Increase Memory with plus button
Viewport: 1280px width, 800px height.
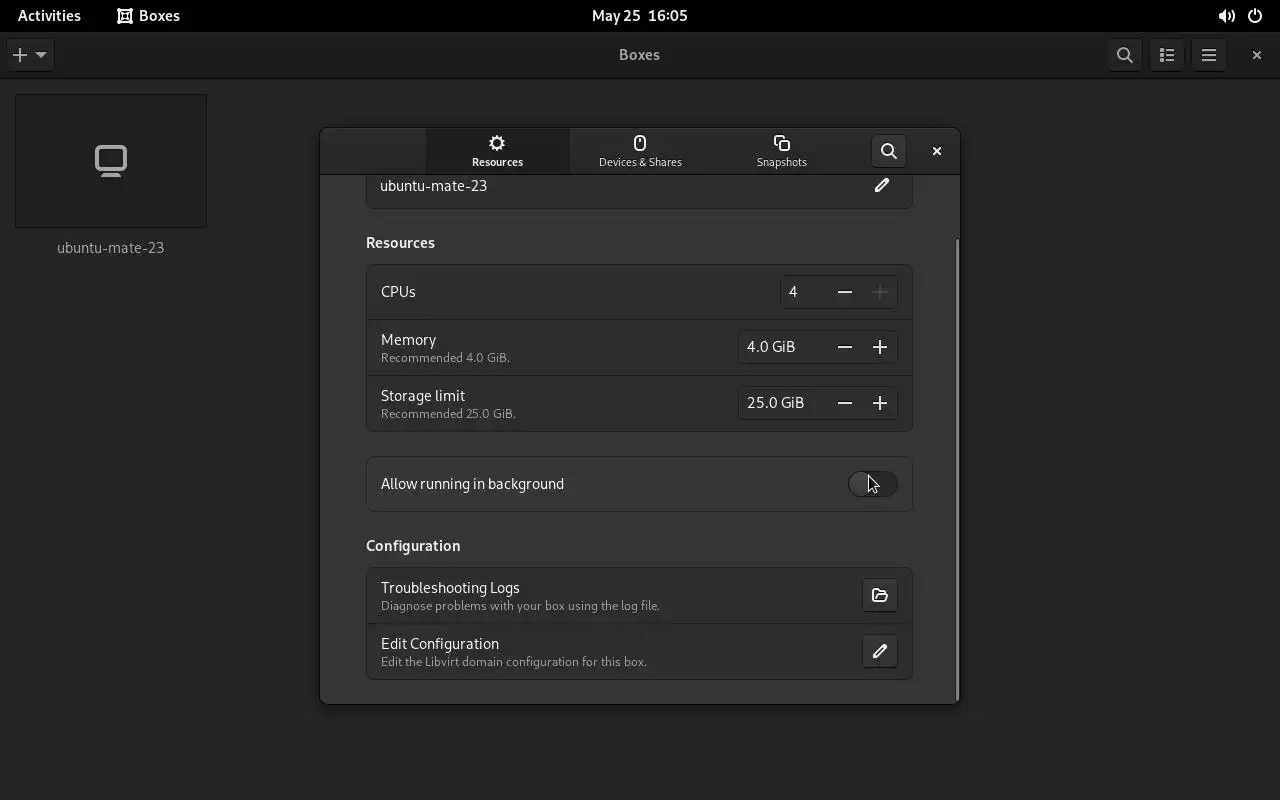click(x=880, y=347)
